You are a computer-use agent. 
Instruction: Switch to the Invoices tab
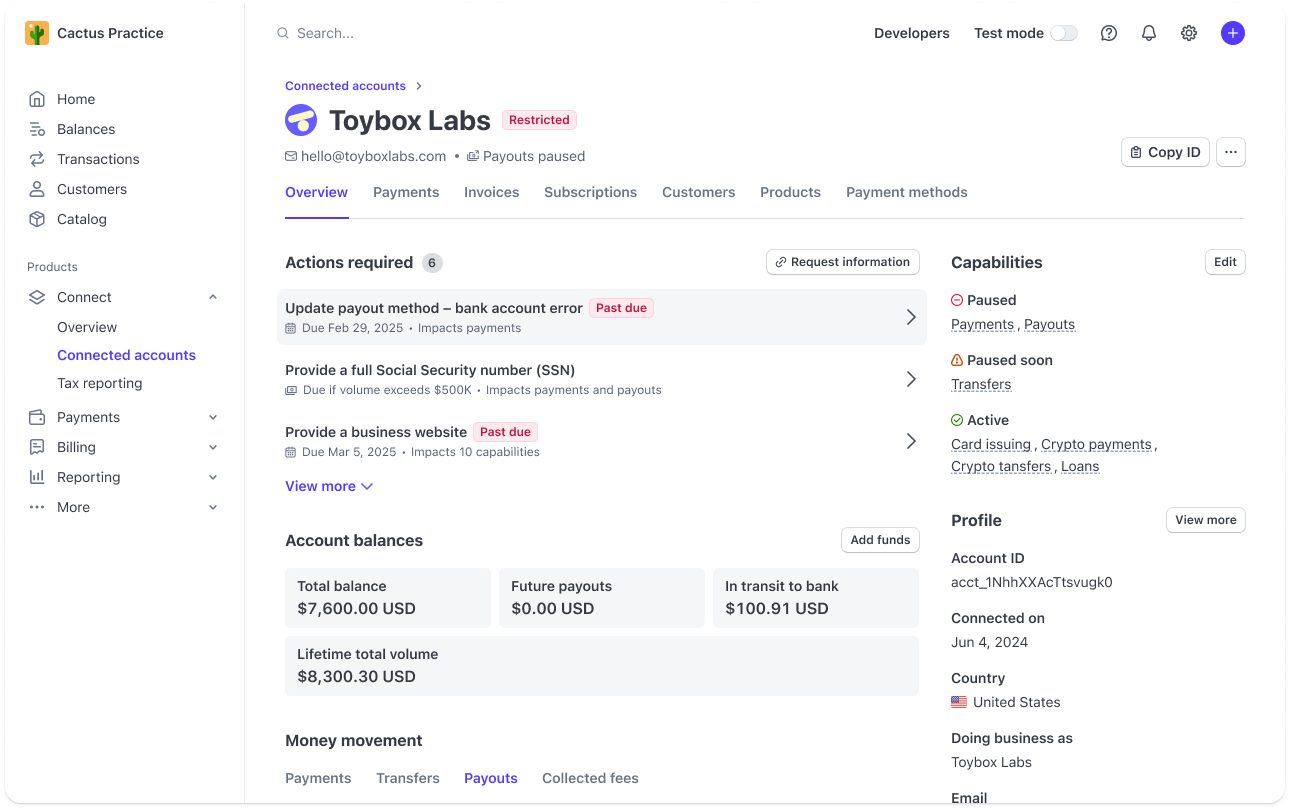(492, 192)
